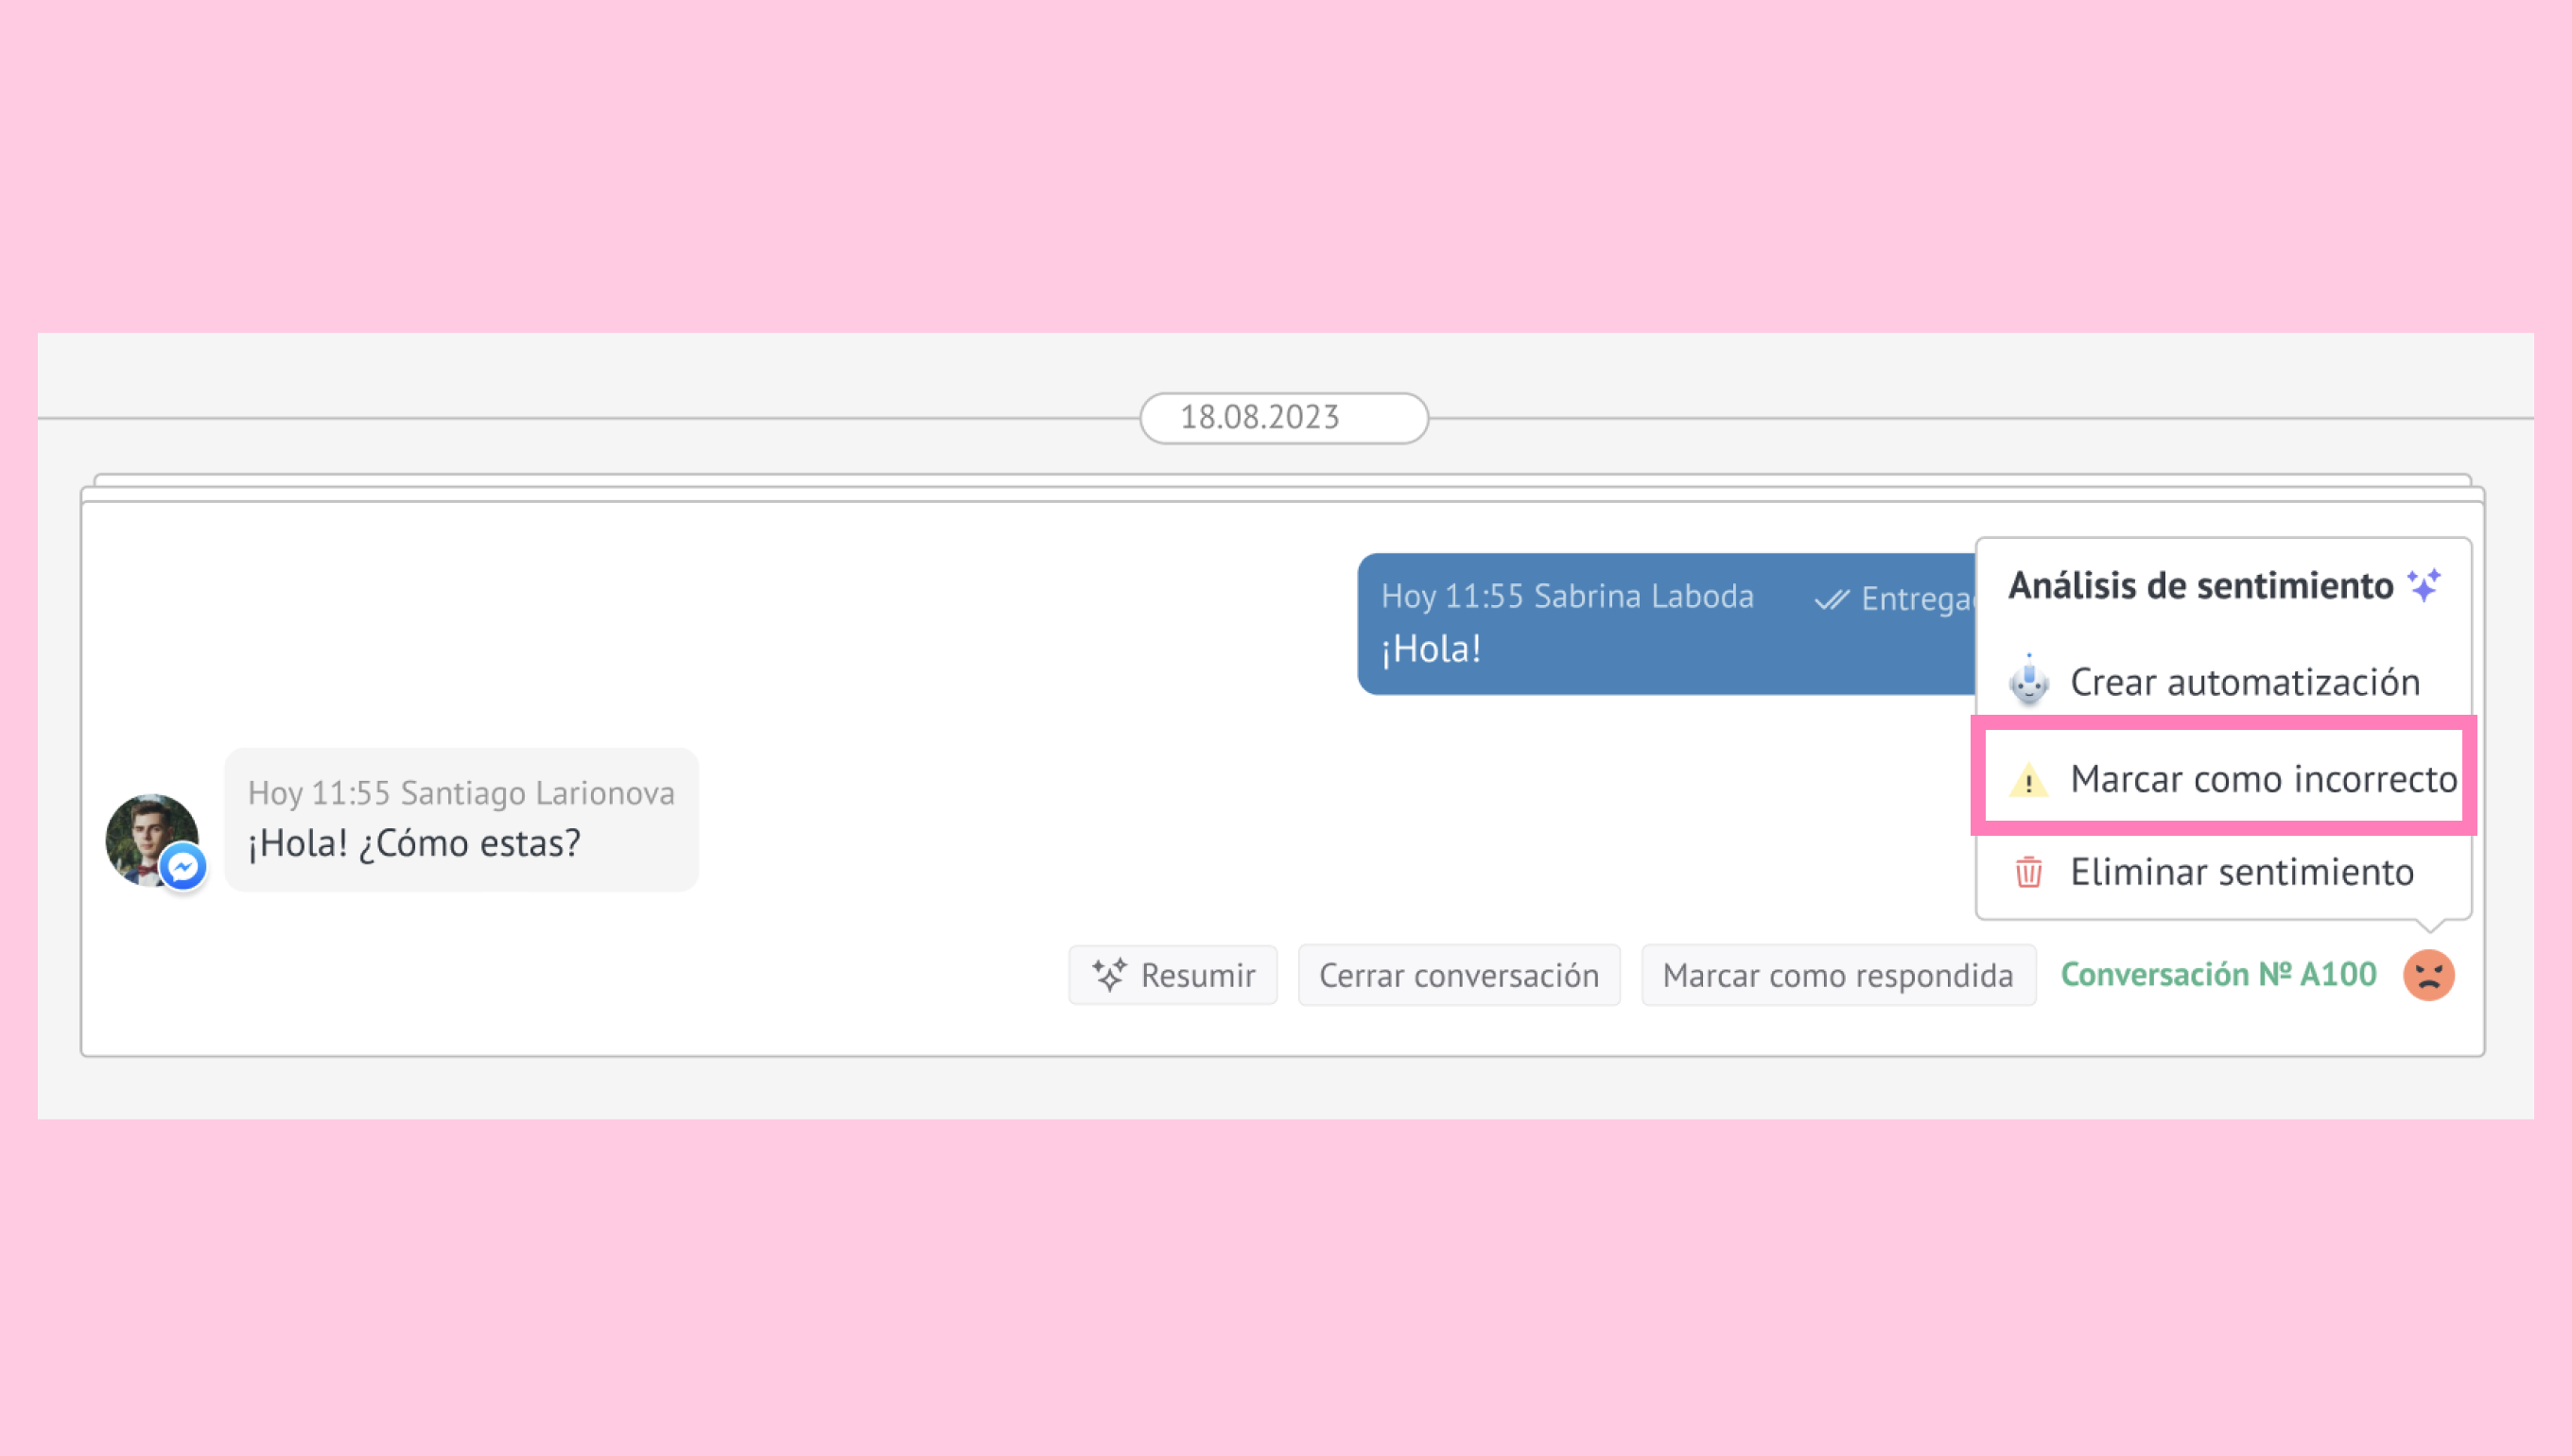Select Crear automatización in the sentiment menu

pyautogui.click(x=2224, y=681)
